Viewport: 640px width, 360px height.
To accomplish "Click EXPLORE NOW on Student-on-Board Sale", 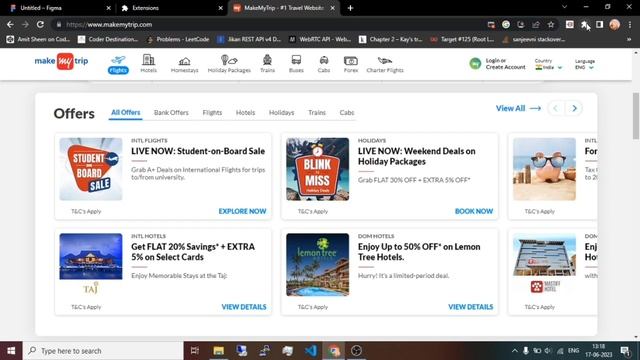I will (x=242, y=211).
